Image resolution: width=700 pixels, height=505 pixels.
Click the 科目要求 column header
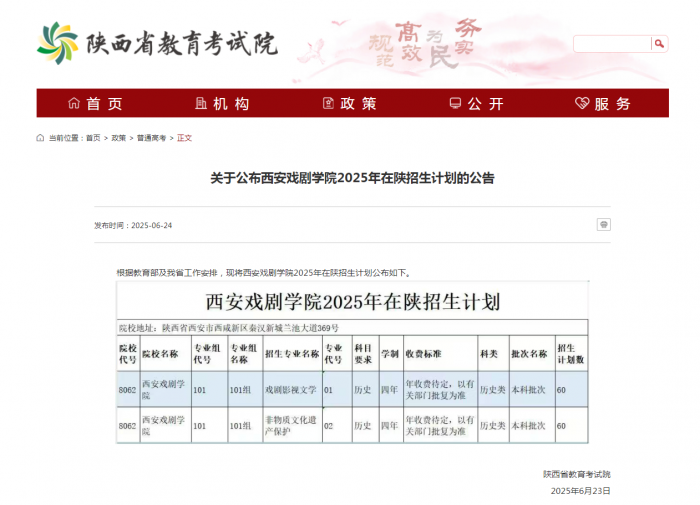(x=366, y=354)
